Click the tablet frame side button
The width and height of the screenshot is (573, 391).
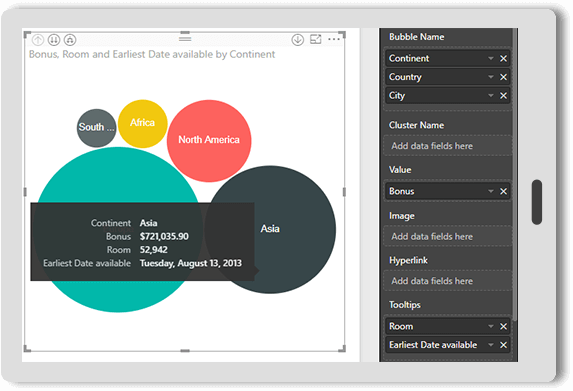(537, 202)
